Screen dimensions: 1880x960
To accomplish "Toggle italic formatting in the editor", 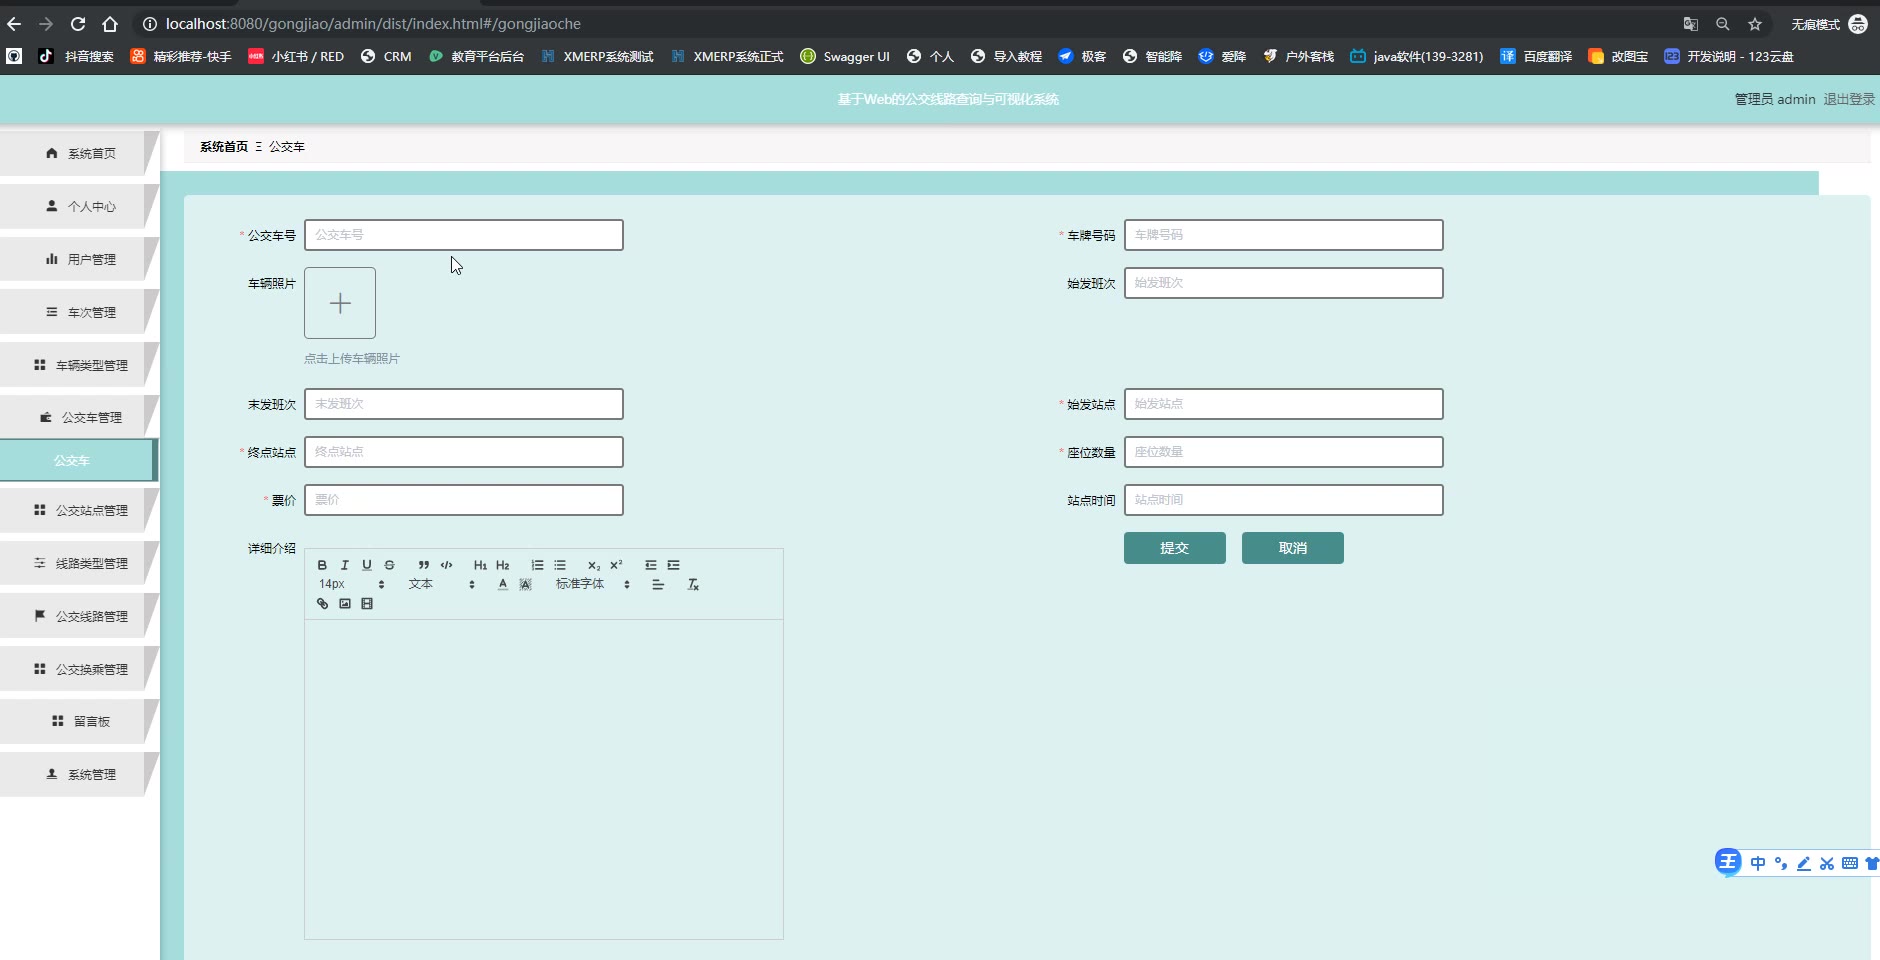I will point(345,565).
